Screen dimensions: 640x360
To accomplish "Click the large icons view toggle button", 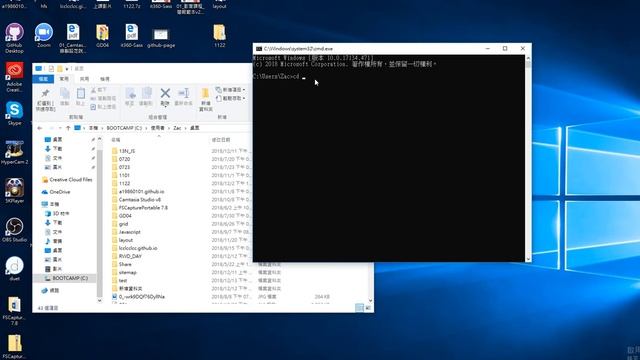I will [x=368, y=308].
